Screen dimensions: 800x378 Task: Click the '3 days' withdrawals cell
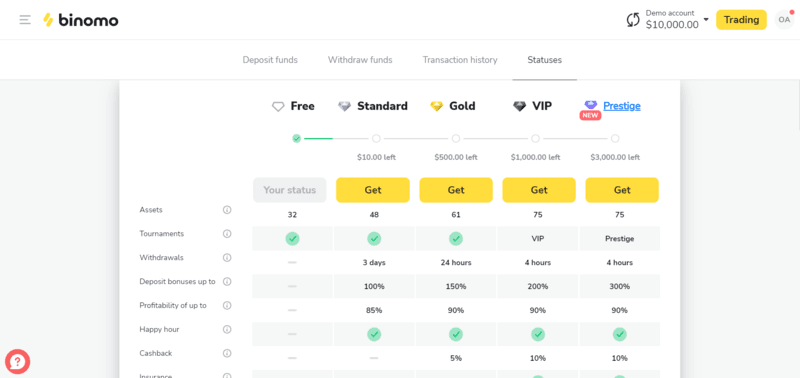click(x=374, y=263)
